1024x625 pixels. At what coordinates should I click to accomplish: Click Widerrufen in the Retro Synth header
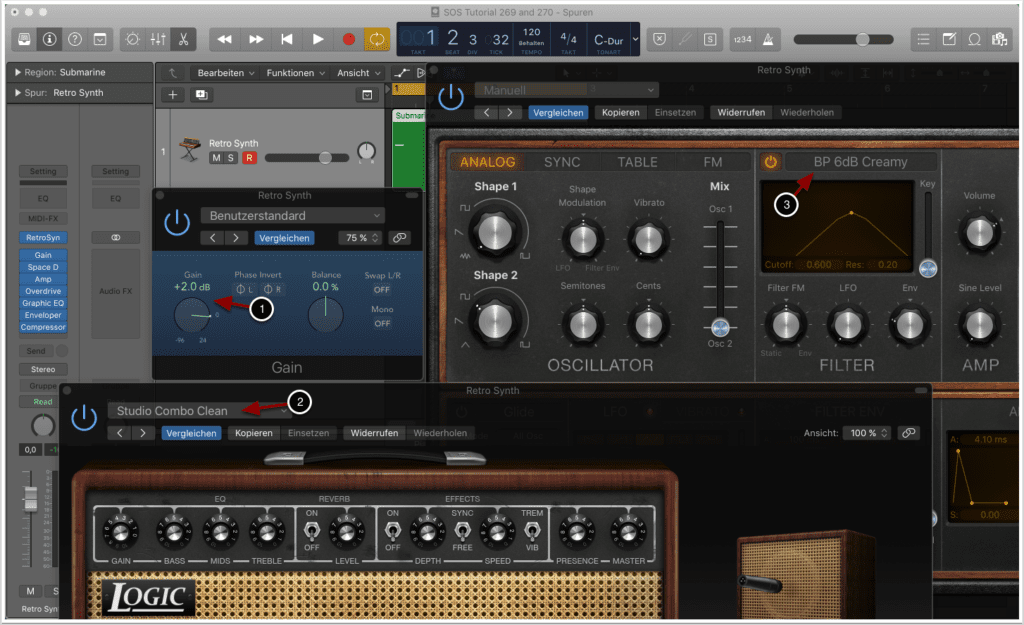pyautogui.click(x=741, y=112)
